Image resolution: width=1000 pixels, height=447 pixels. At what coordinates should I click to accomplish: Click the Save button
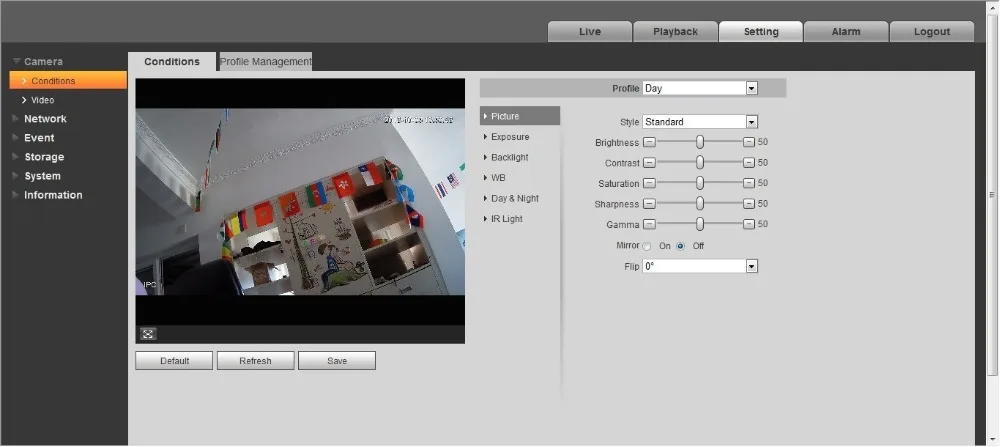click(x=337, y=361)
